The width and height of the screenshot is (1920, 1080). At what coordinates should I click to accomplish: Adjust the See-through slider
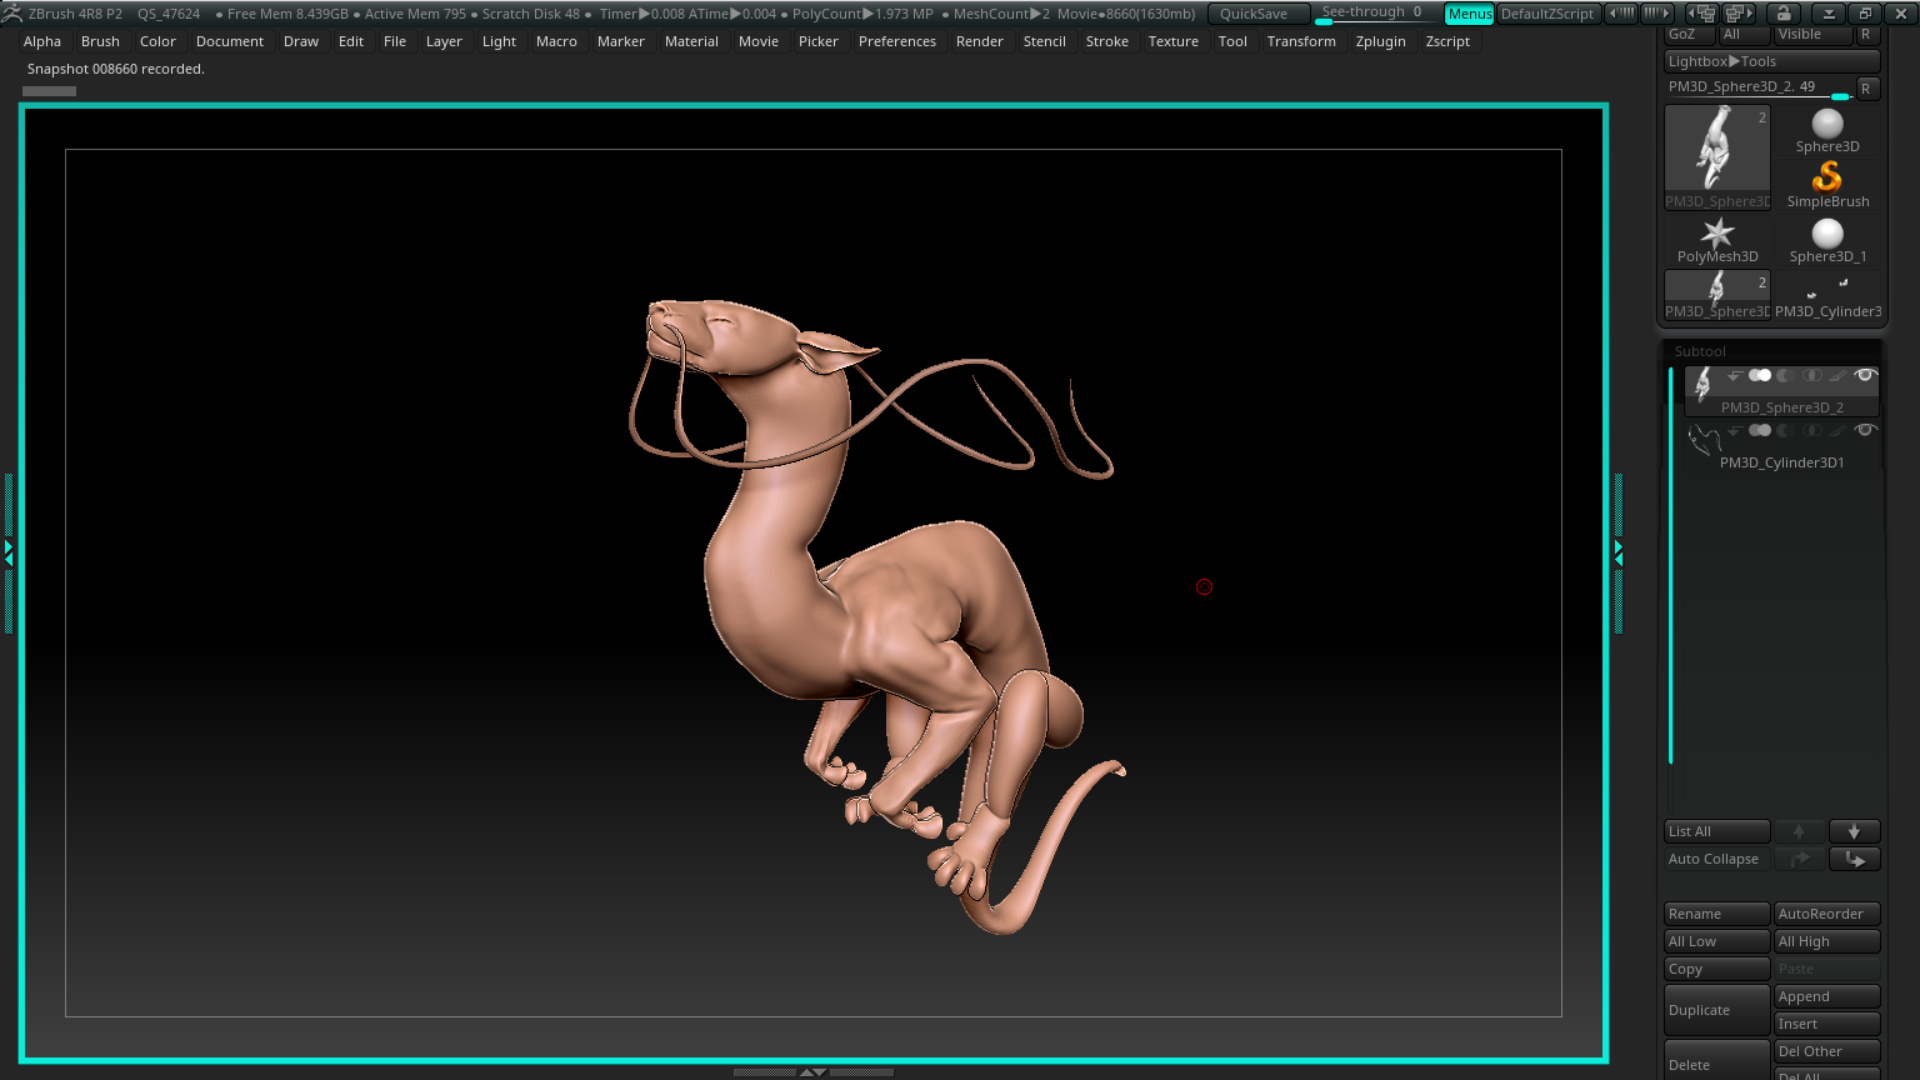click(1376, 14)
